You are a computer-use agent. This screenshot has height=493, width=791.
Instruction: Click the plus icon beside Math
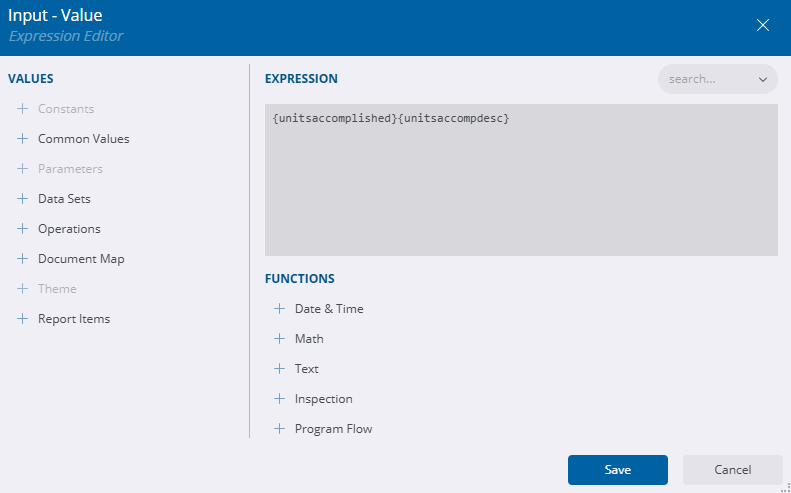[x=279, y=339]
